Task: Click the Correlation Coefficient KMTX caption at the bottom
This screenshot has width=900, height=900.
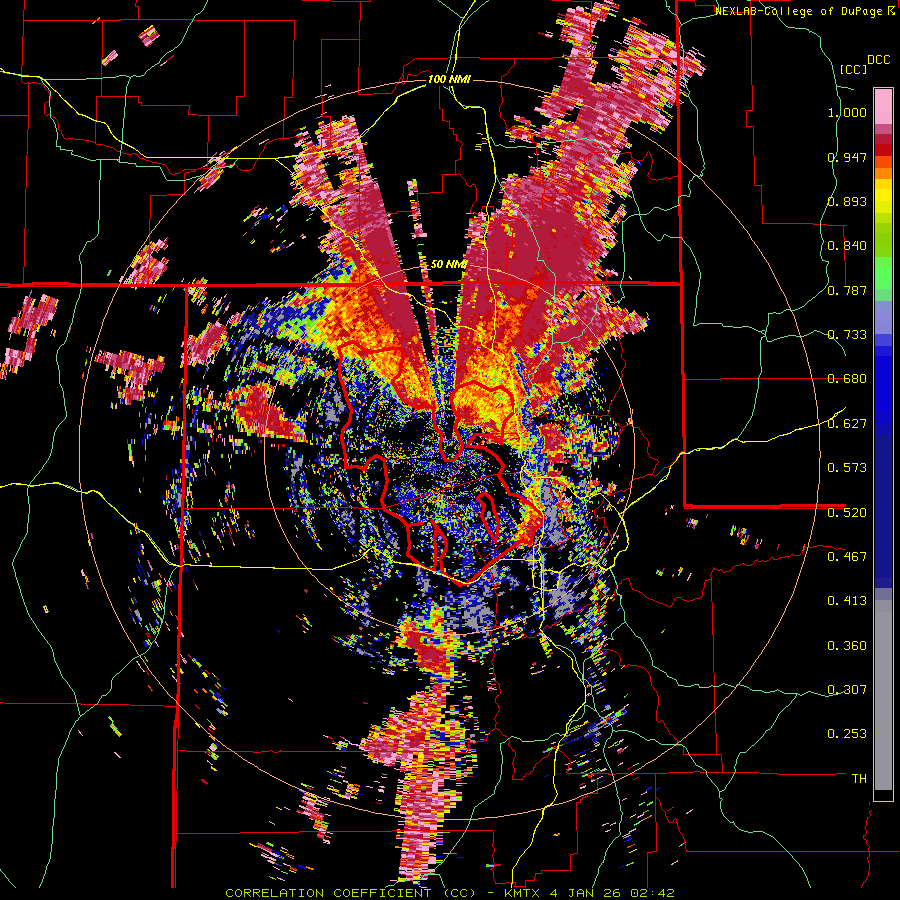Action: click(449, 893)
